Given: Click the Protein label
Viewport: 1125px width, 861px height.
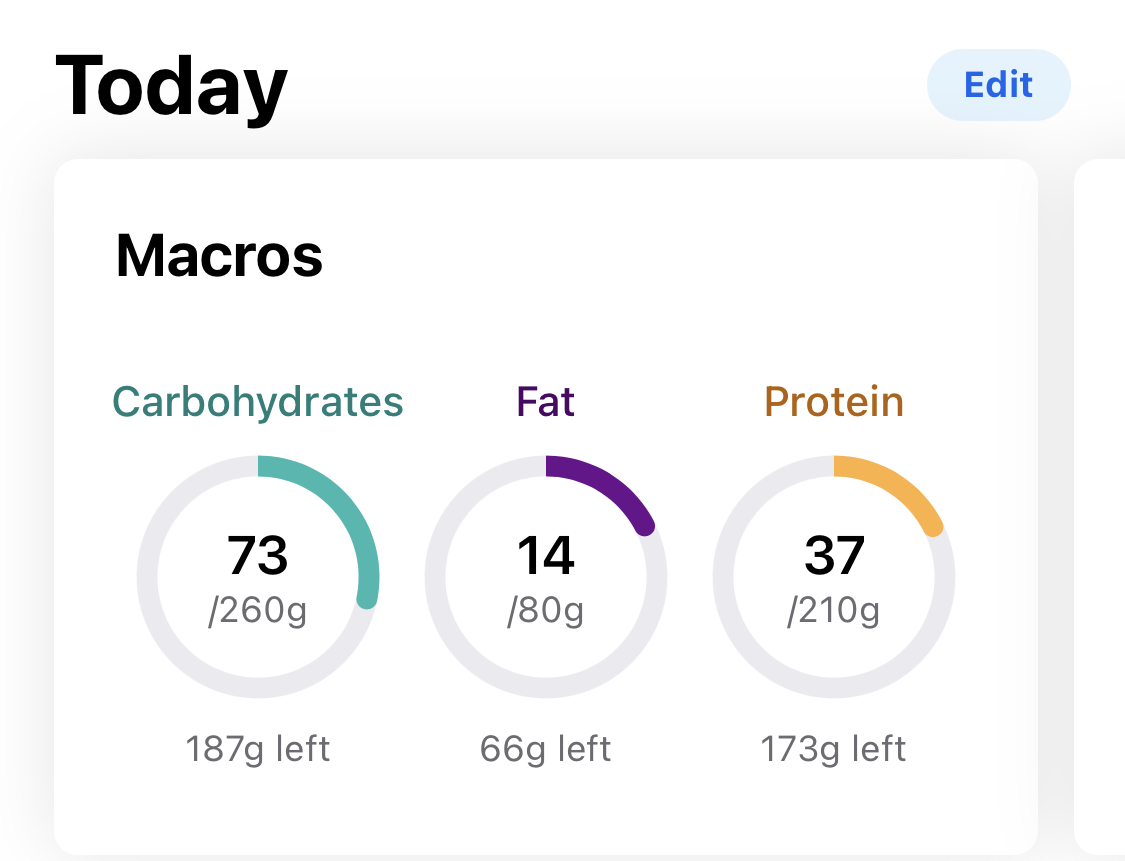Looking at the screenshot, I should (833, 401).
